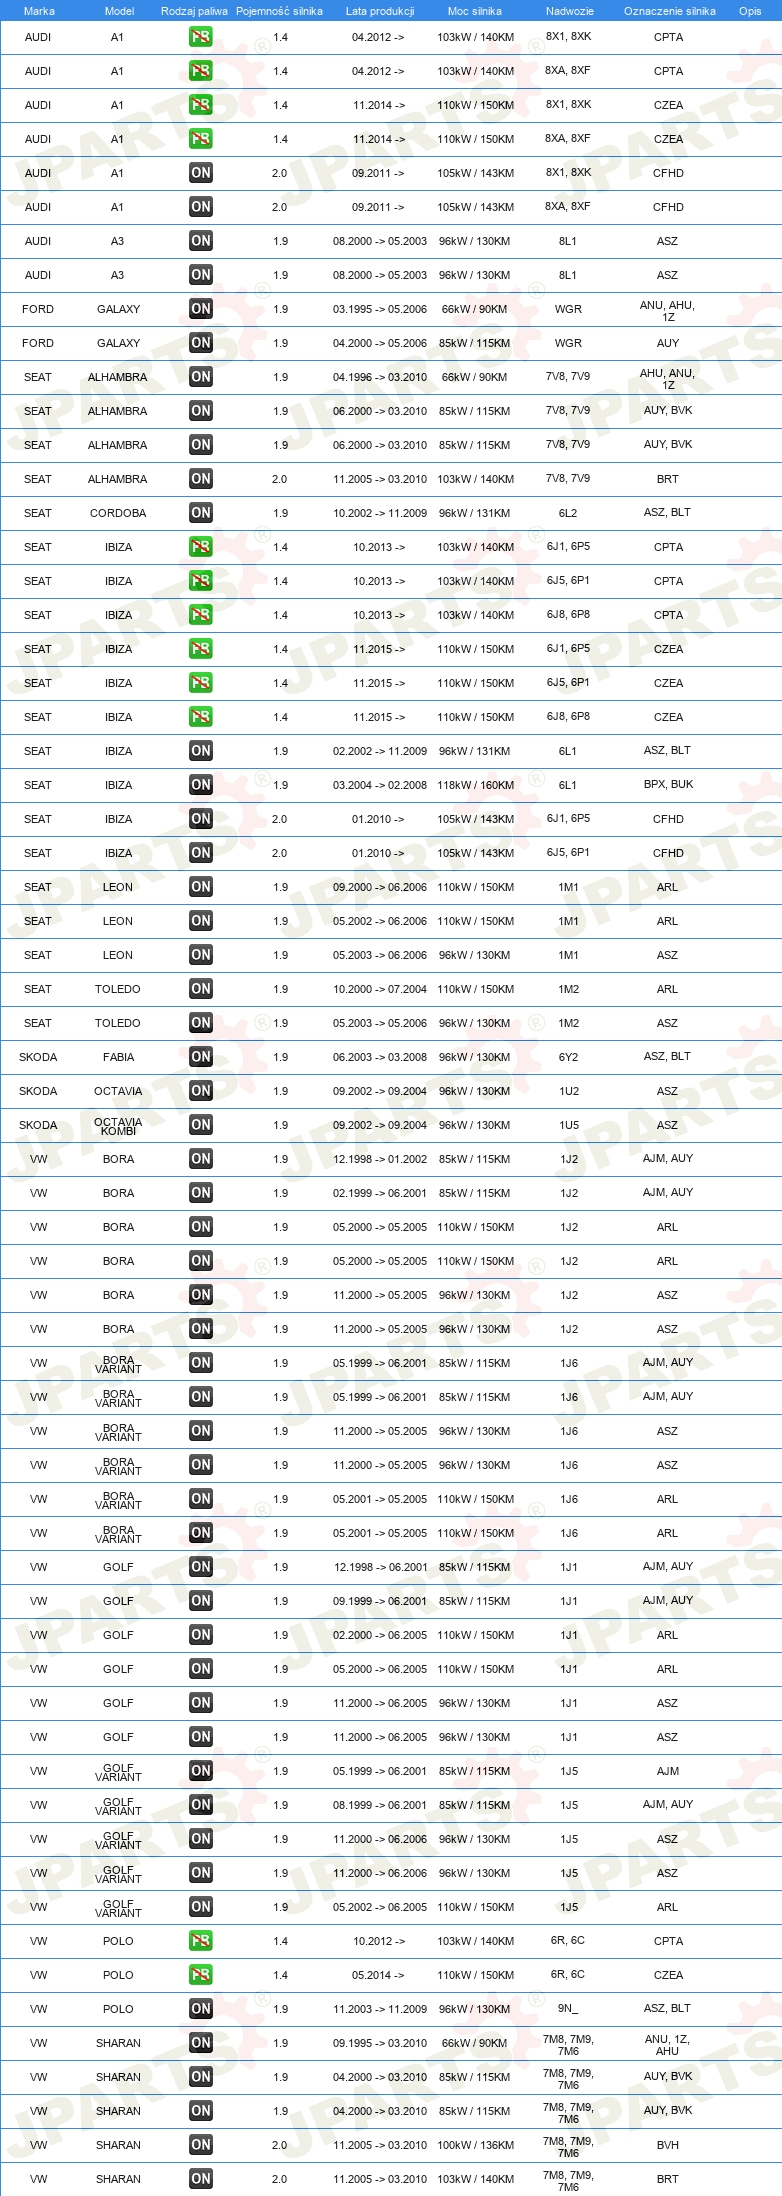Click ON icon for VW Sharan BRT row

201,2179
